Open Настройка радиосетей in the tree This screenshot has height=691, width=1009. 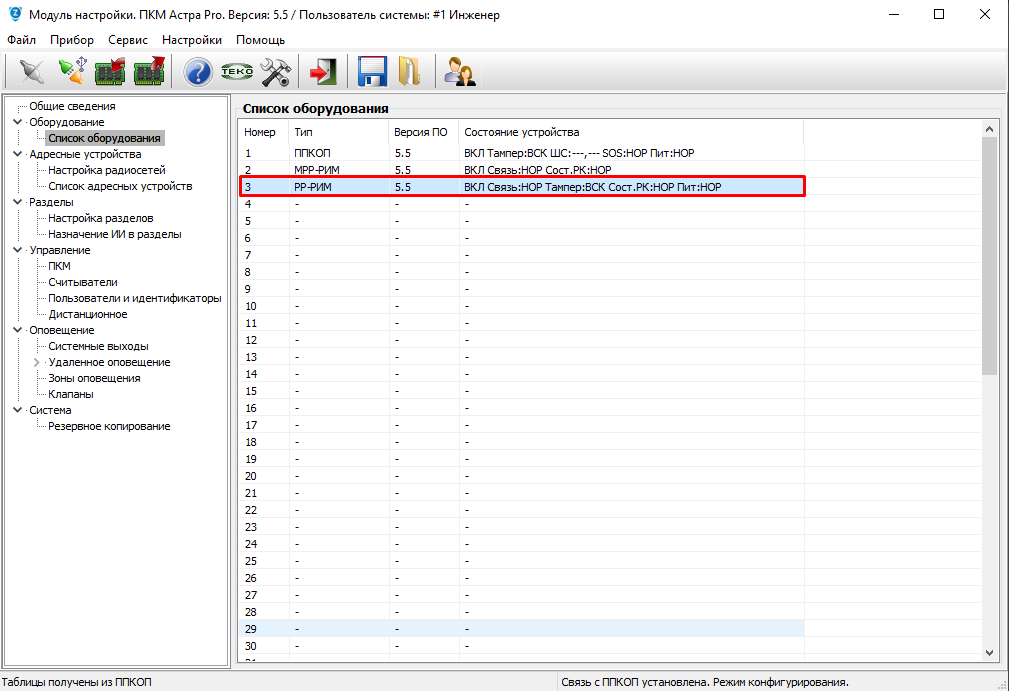coord(107,170)
